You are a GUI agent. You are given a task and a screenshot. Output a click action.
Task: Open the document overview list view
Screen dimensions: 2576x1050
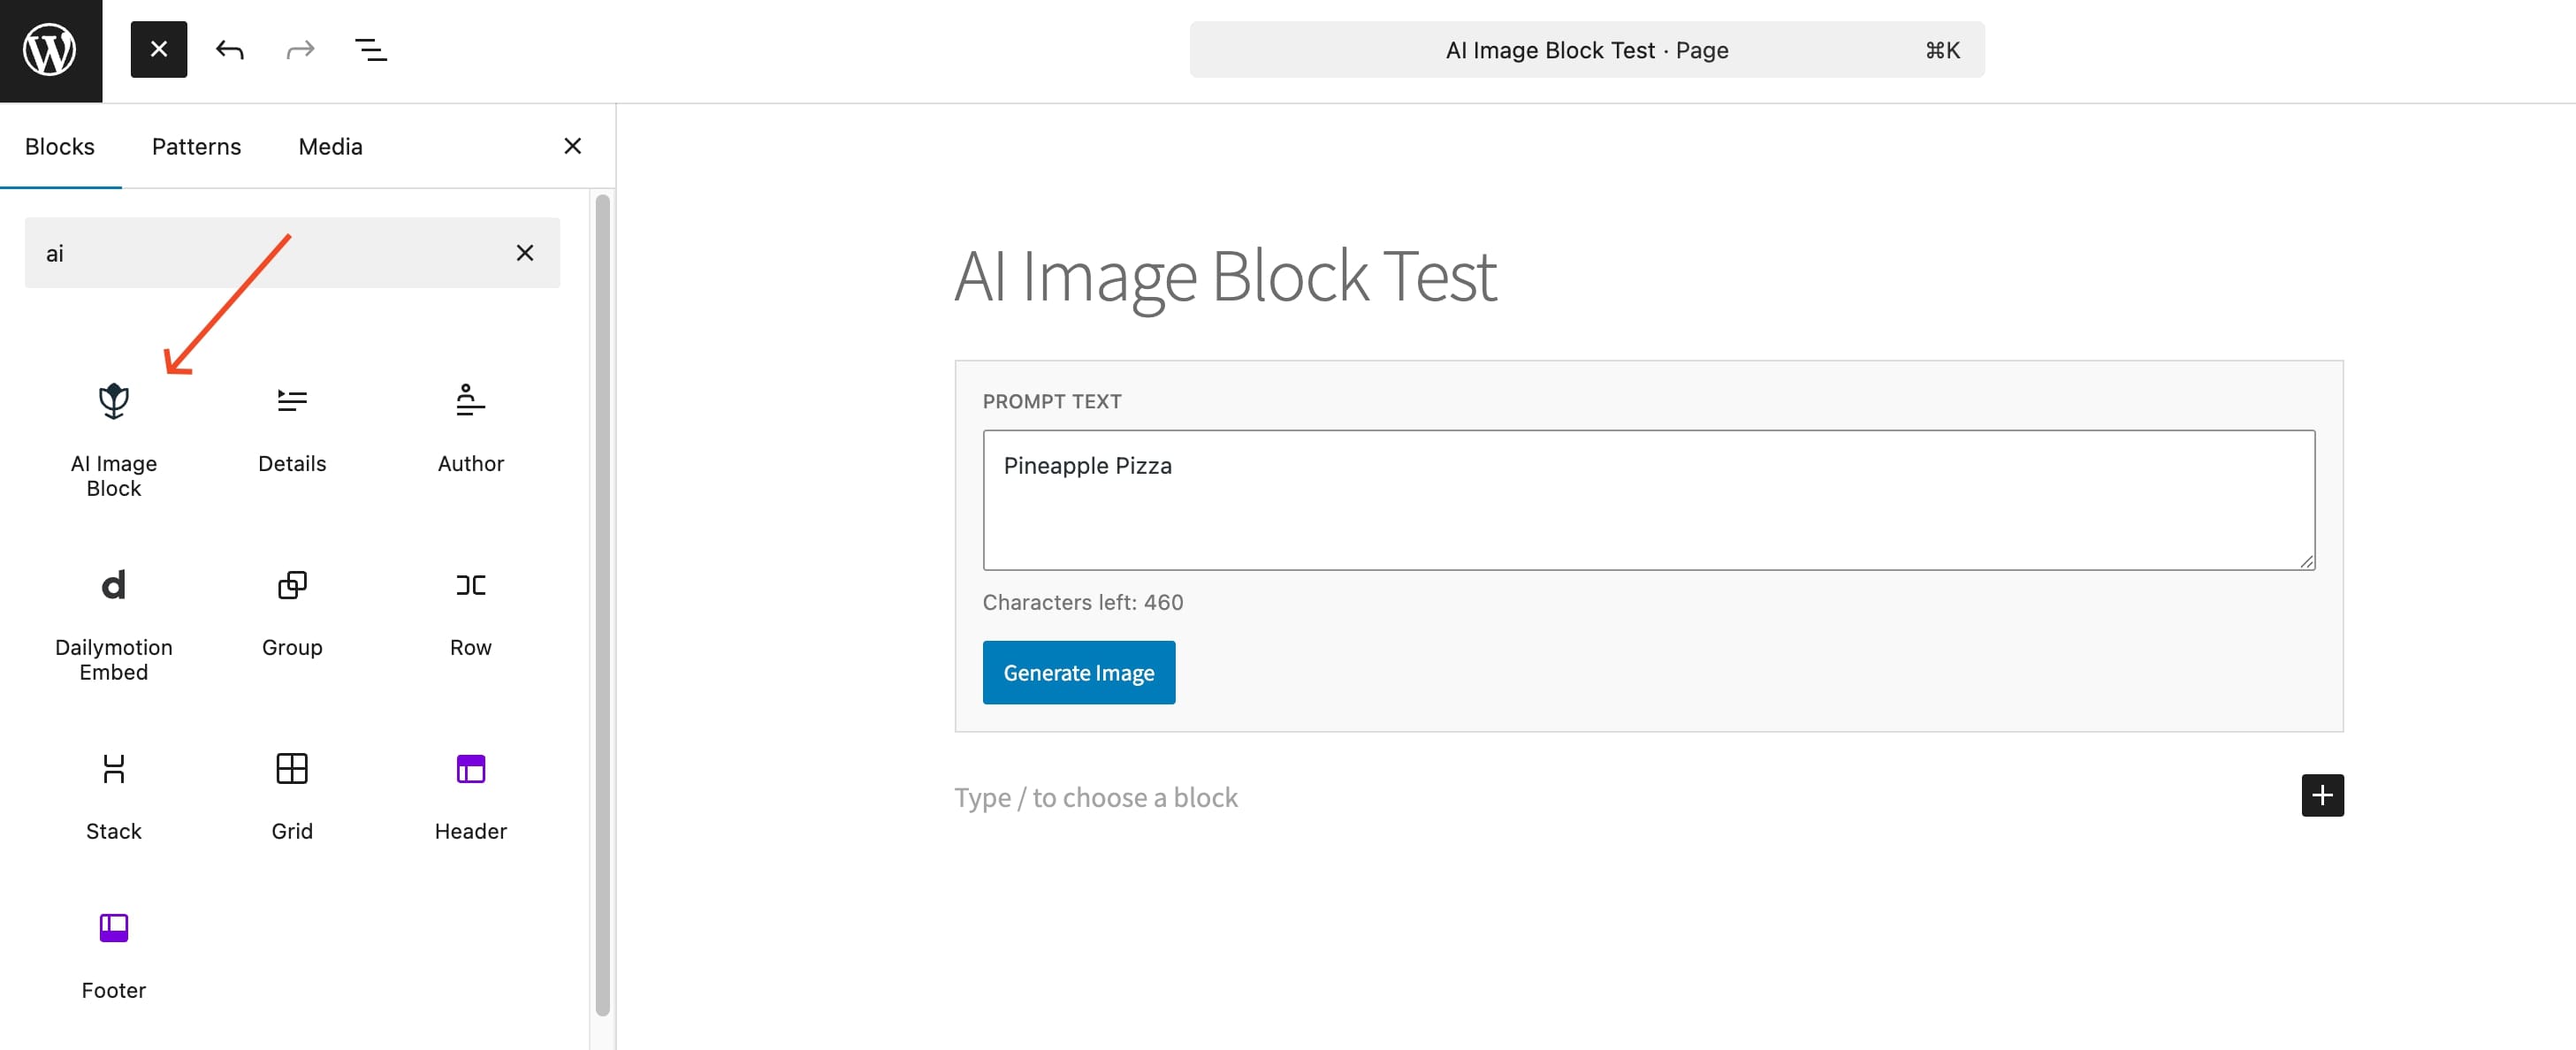click(371, 49)
